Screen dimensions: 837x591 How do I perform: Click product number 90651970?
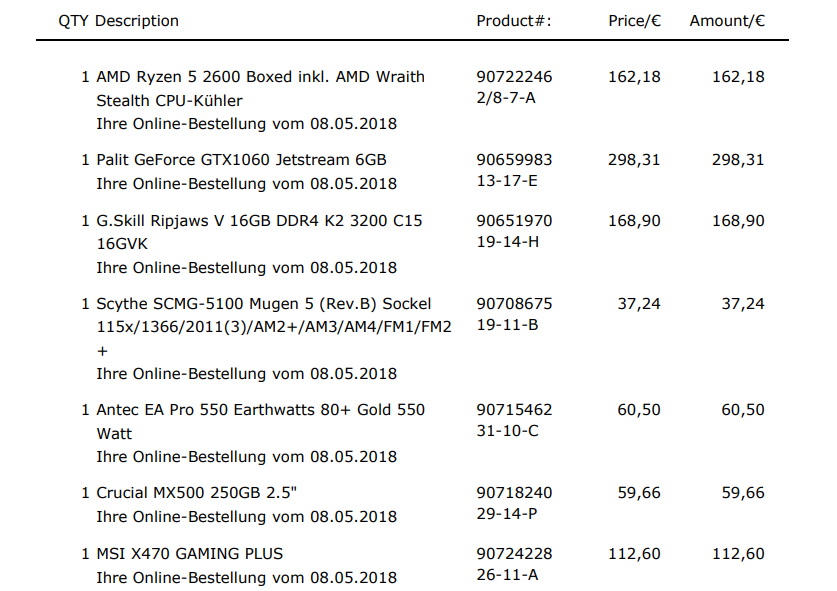[x=514, y=221]
